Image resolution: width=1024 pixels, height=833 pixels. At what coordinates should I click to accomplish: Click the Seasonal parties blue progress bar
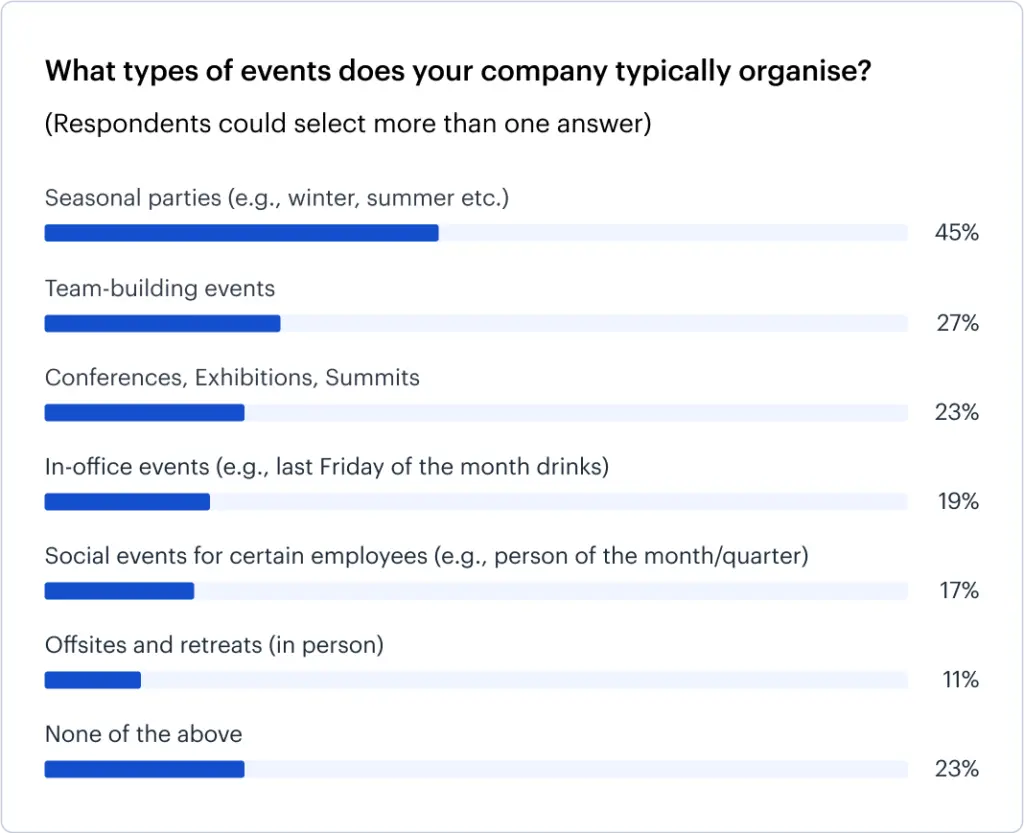click(241, 233)
